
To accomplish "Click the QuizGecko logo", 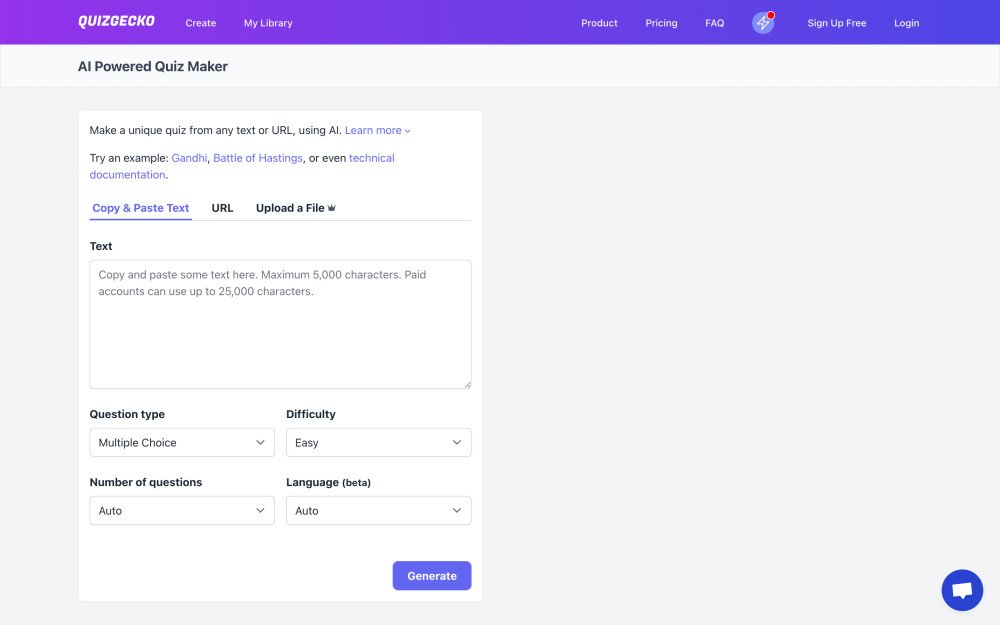I will pos(116,22).
